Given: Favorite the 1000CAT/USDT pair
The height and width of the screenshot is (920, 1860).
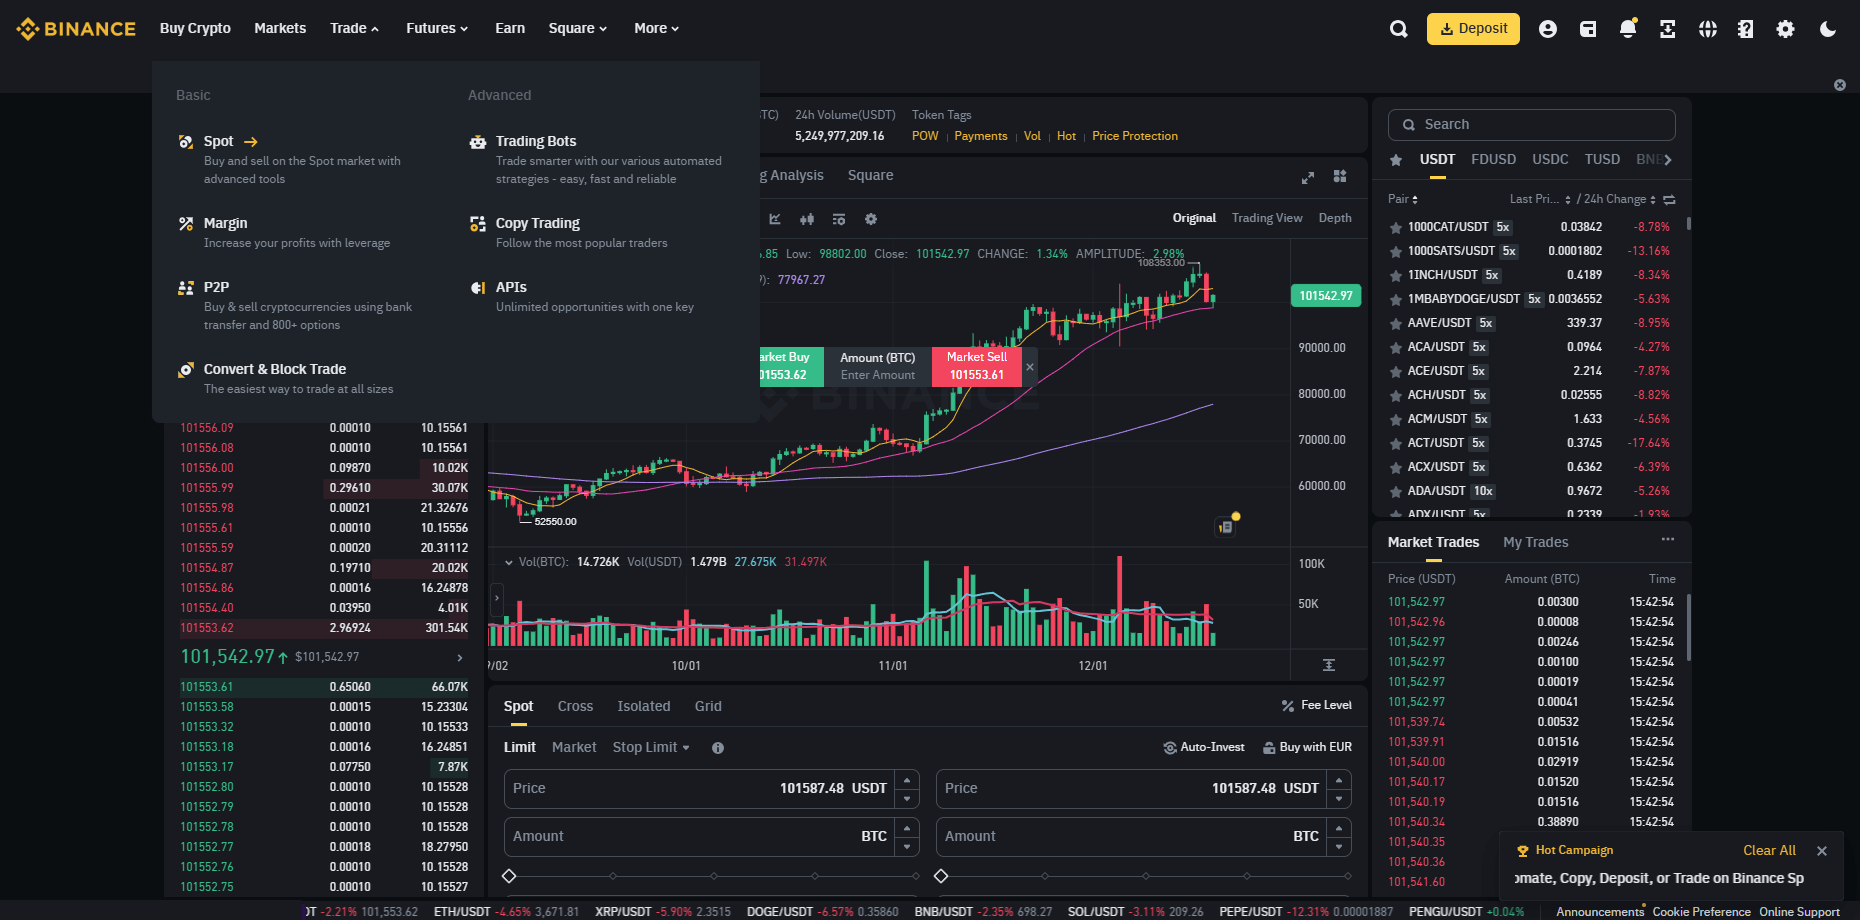Looking at the screenshot, I should (x=1396, y=228).
